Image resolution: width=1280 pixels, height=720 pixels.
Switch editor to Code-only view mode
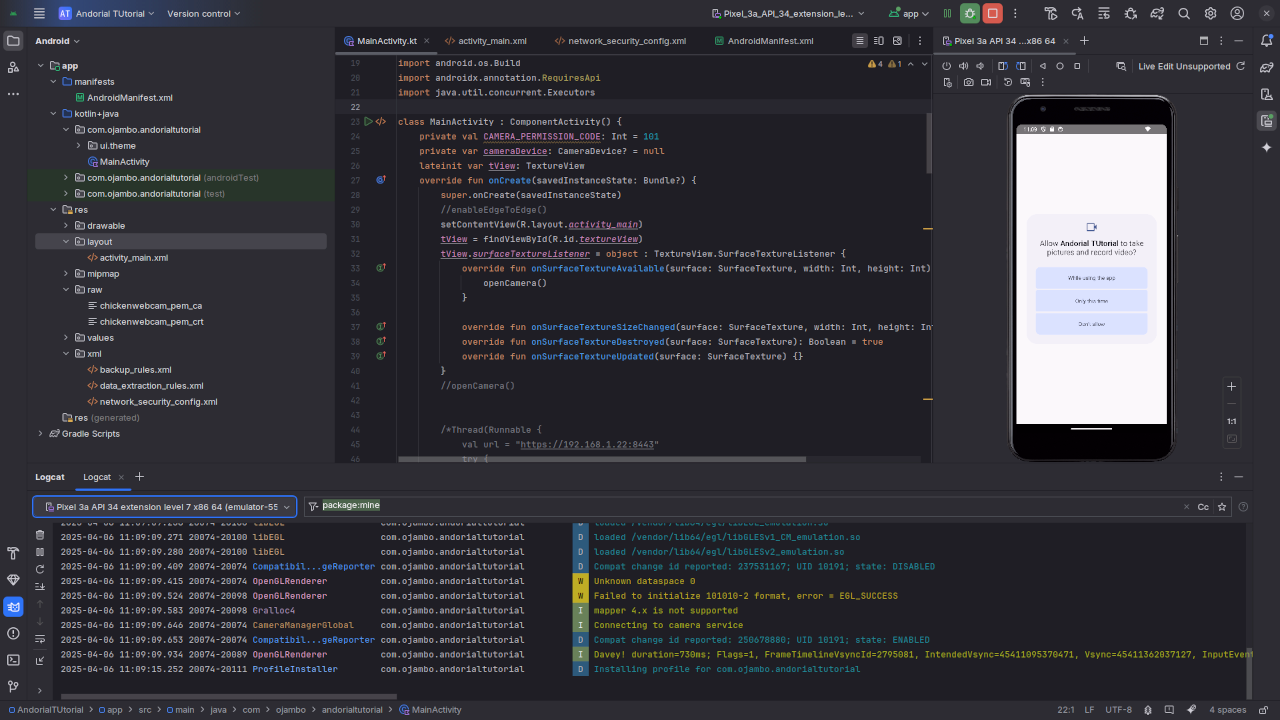pyautogui.click(x=859, y=41)
